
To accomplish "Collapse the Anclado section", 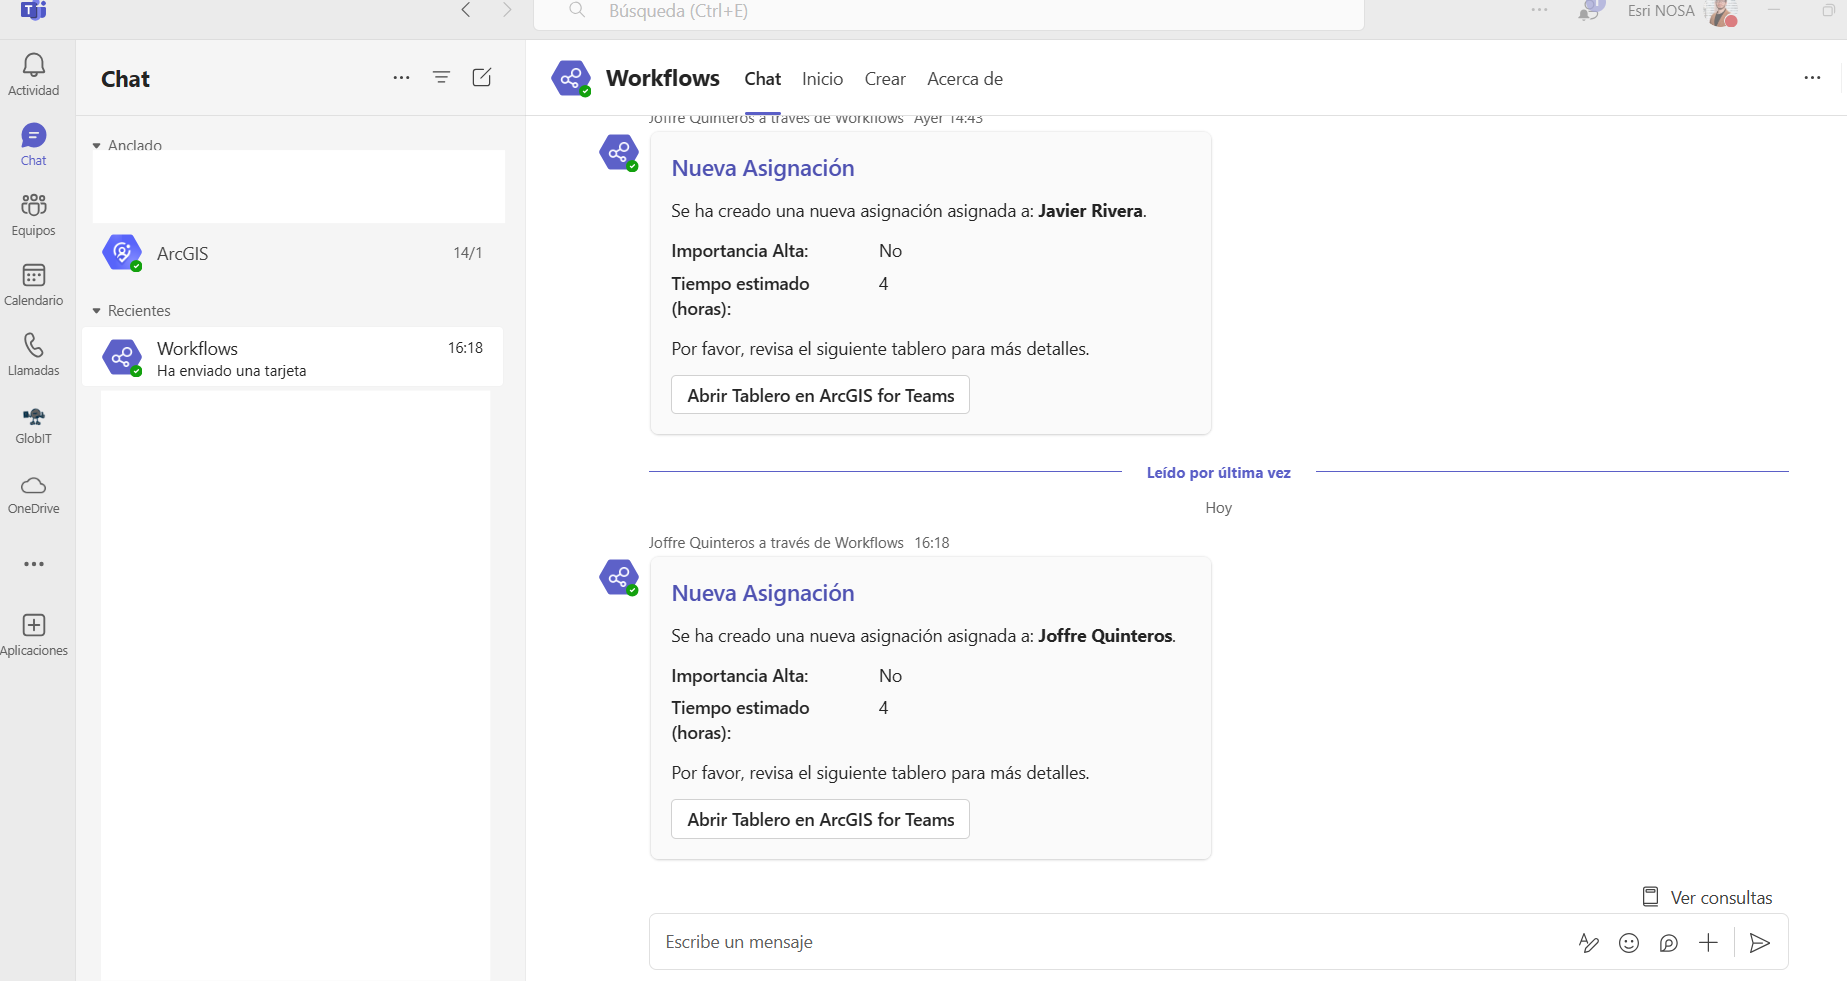I will 97,146.
